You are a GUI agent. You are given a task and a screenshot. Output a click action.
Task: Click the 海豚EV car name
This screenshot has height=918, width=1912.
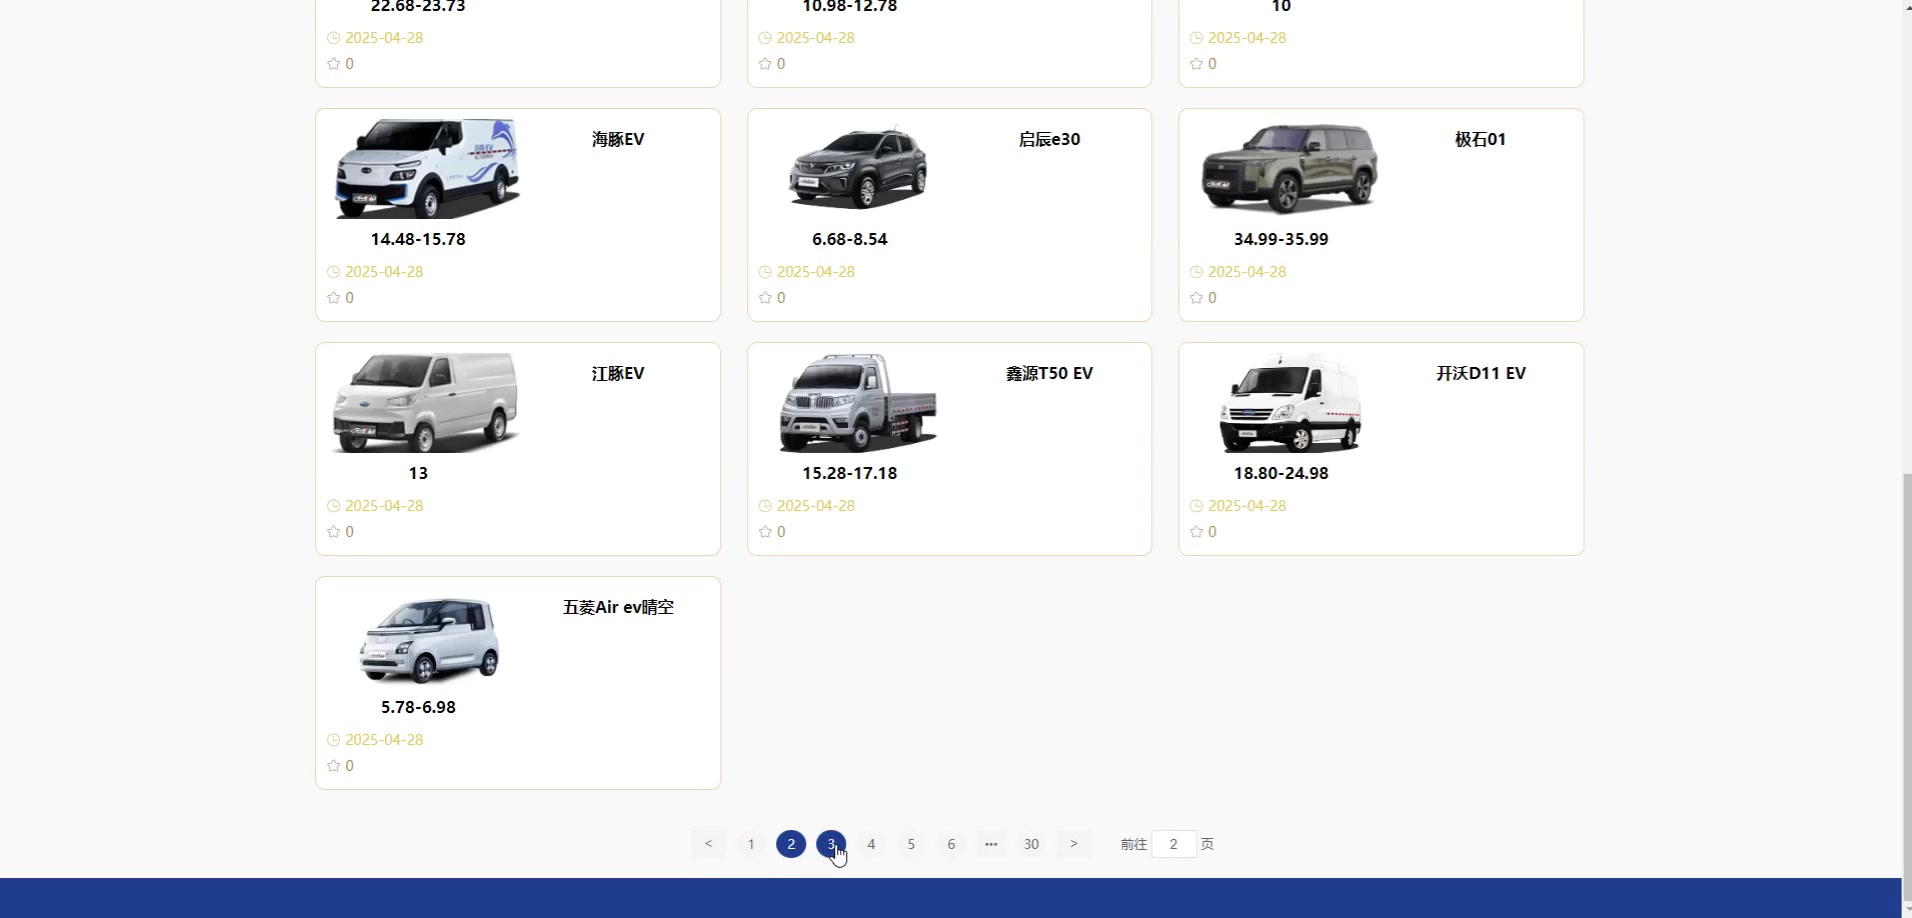tap(618, 139)
